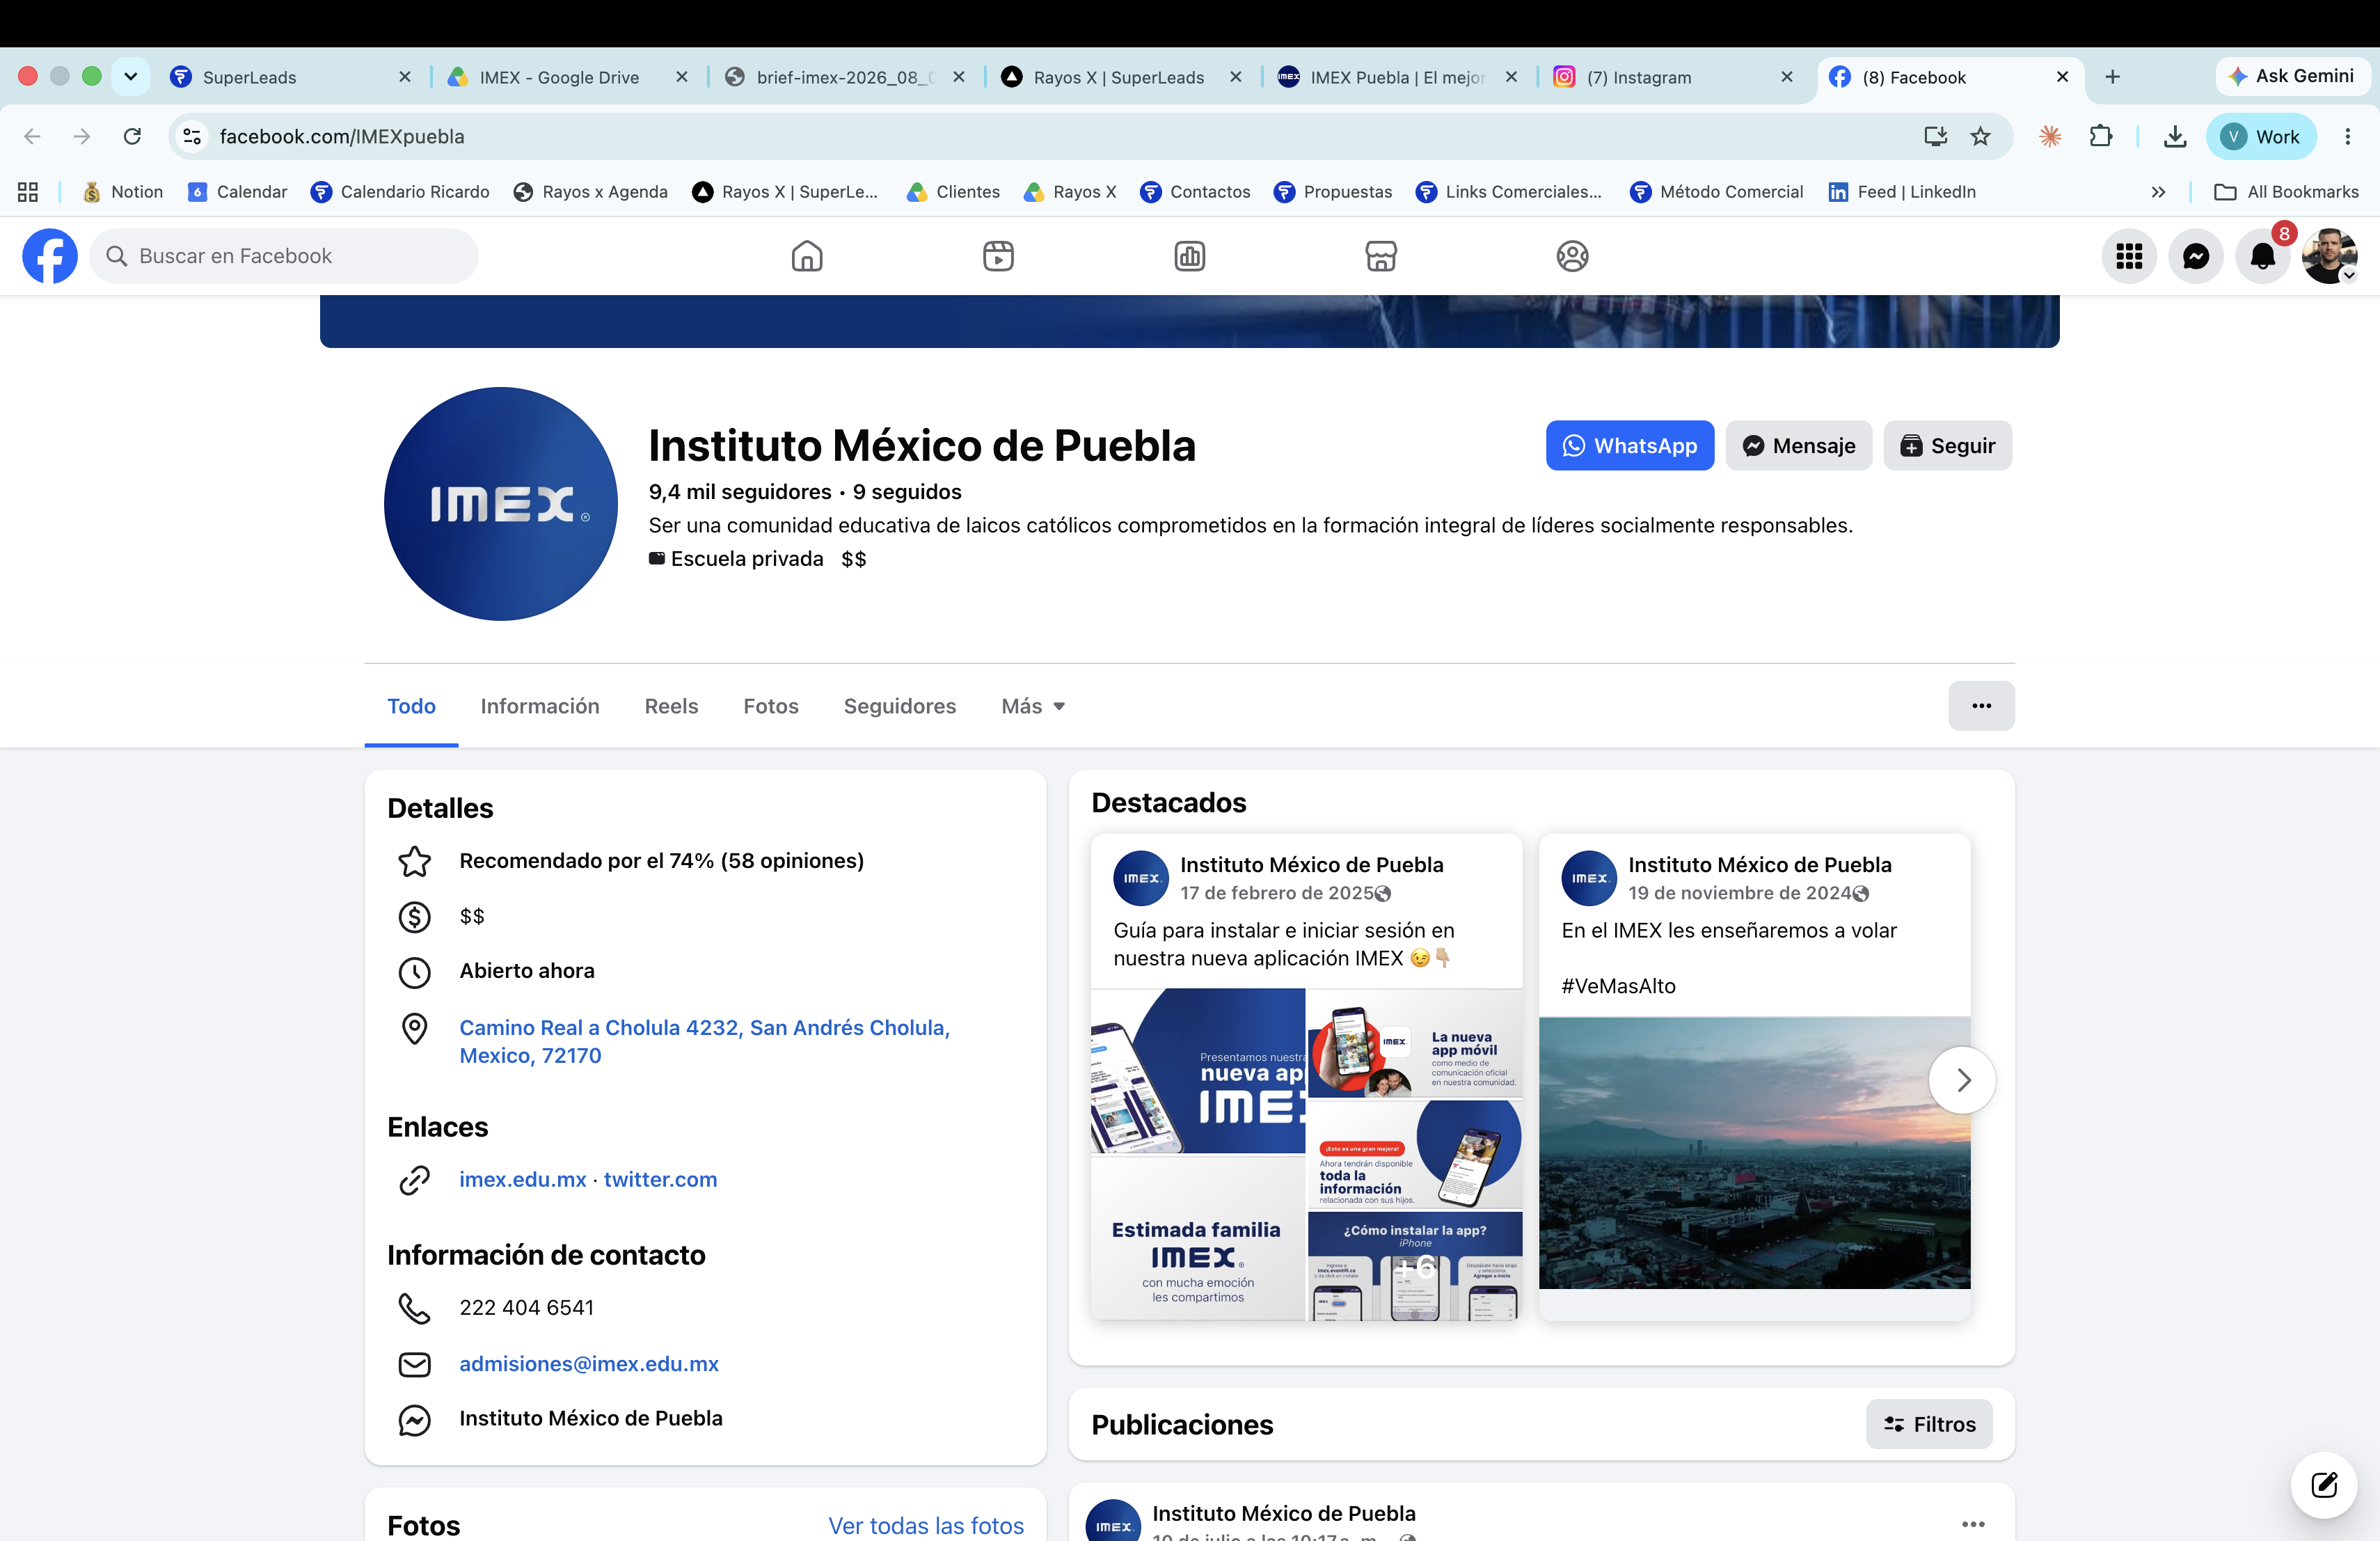Image resolution: width=2380 pixels, height=1541 pixels.
Task: Open page options three-dot button
Action: (1981, 706)
